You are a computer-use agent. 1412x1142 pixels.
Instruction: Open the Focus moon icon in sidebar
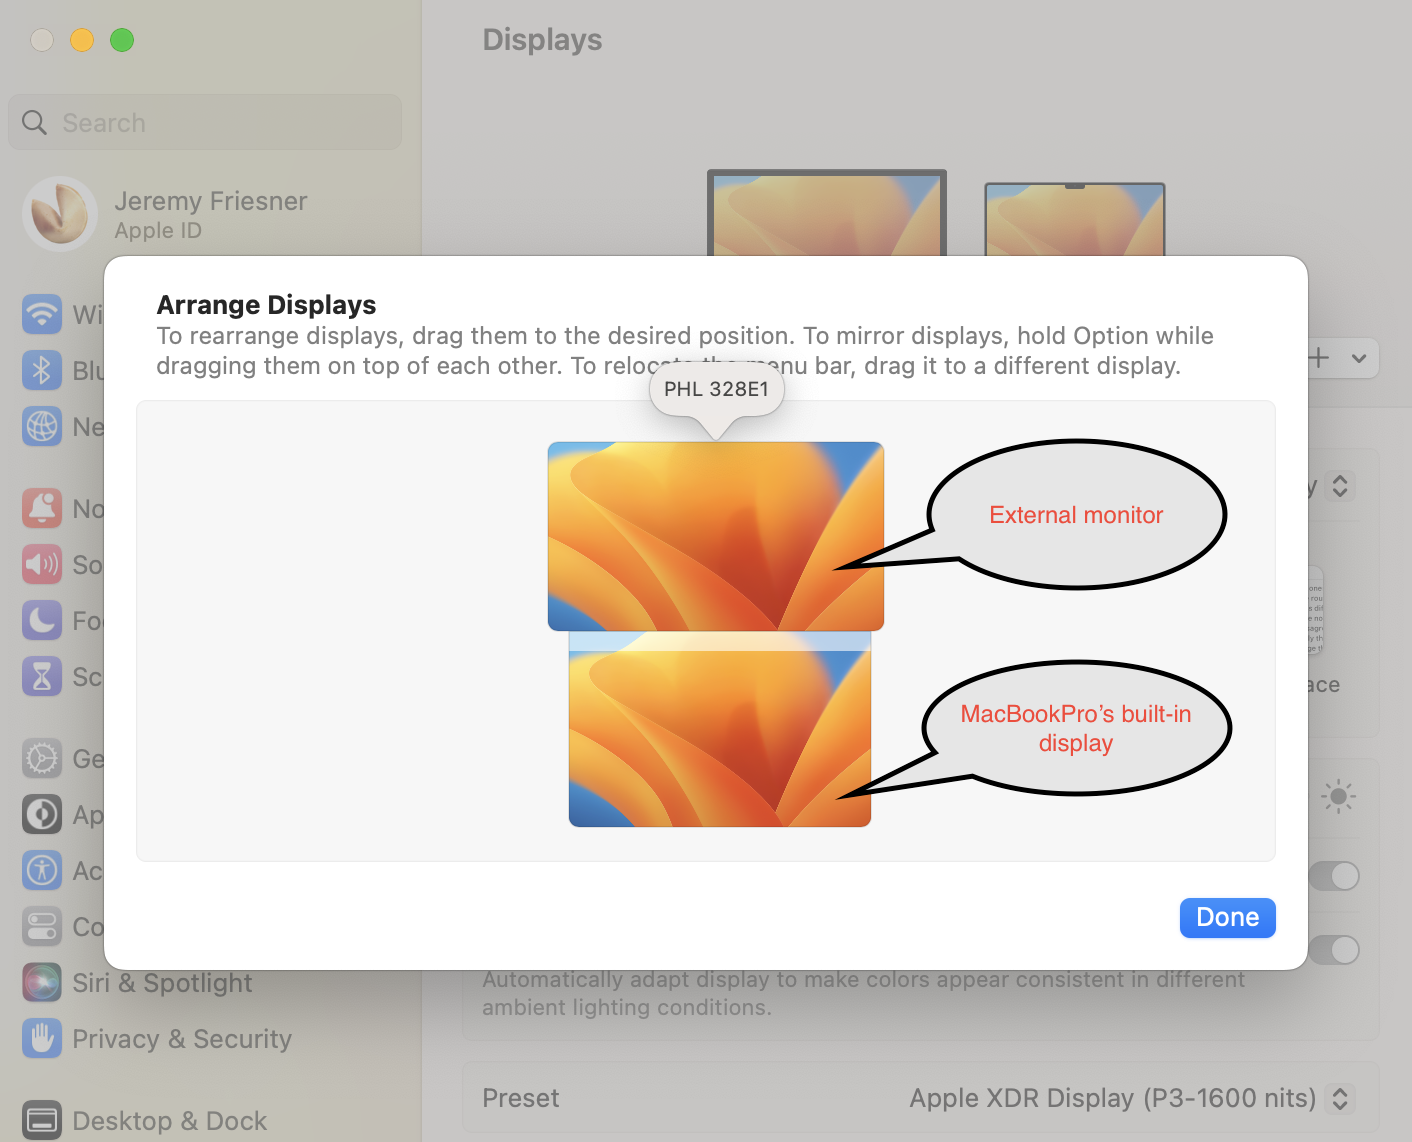(42, 620)
